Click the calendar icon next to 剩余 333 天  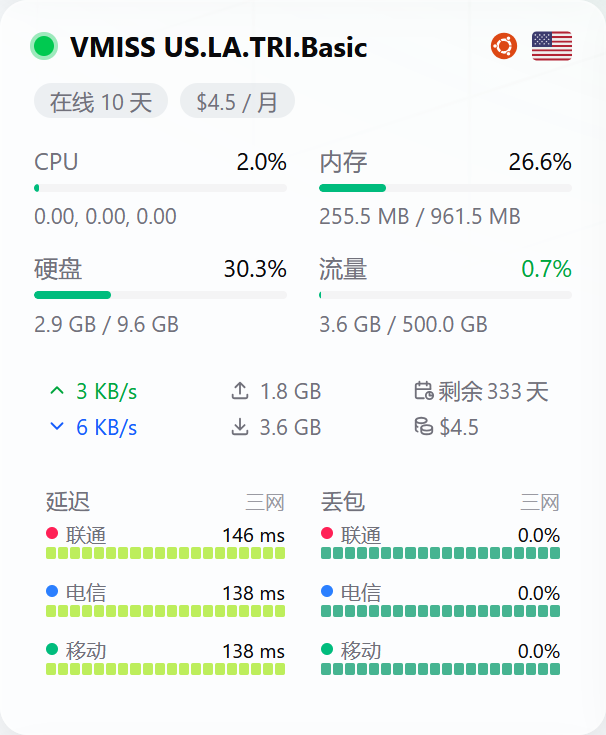(x=424, y=391)
